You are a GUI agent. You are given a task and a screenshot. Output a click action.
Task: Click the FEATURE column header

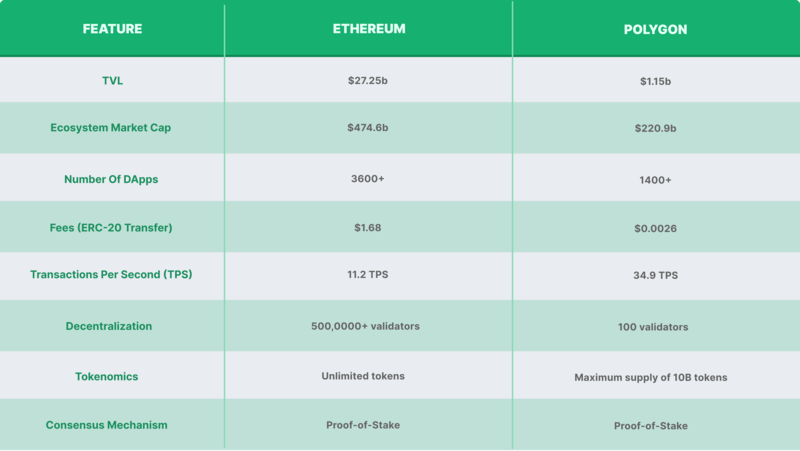pyautogui.click(x=112, y=29)
